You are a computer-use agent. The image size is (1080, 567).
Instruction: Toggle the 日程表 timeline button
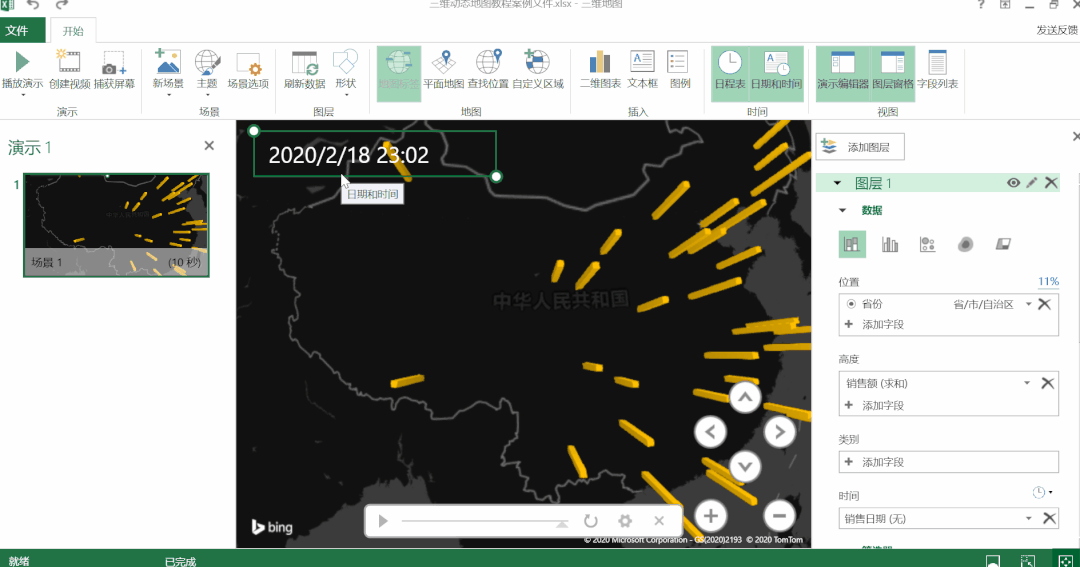pyautogui.click(x=729, y=74)
